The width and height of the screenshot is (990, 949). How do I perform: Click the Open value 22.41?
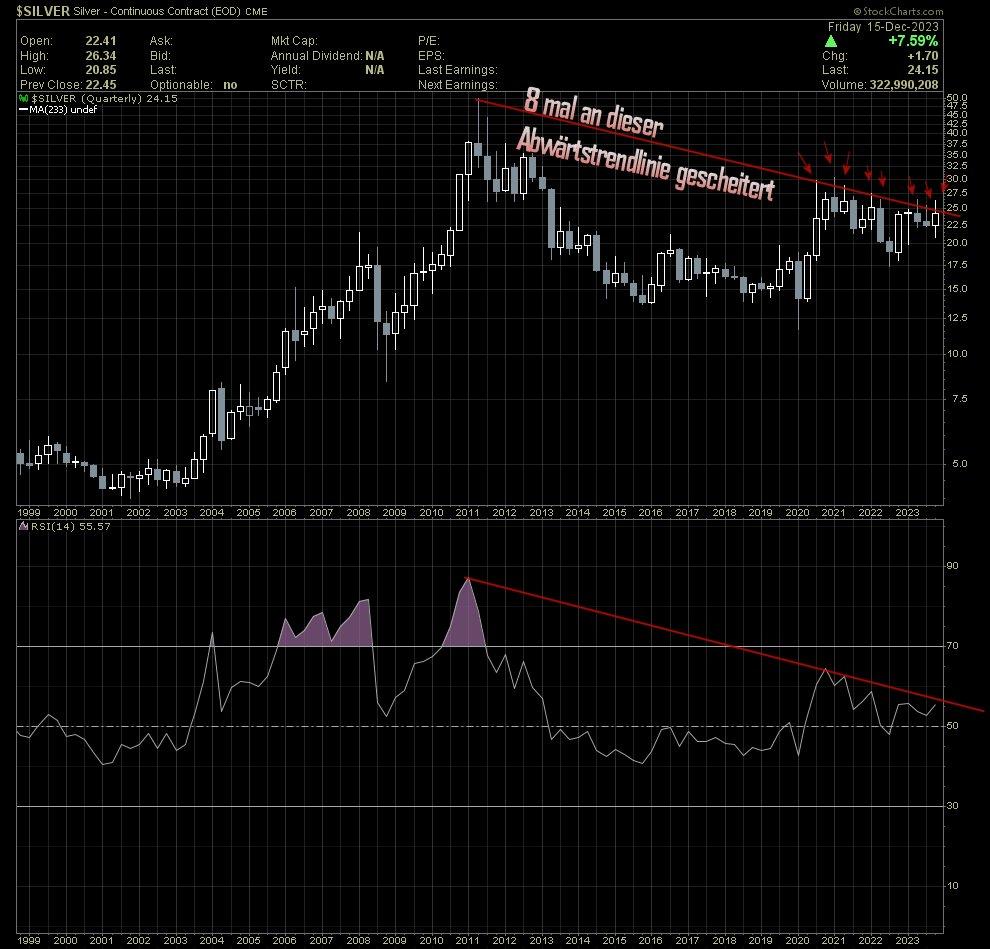[x=101, y=41]
